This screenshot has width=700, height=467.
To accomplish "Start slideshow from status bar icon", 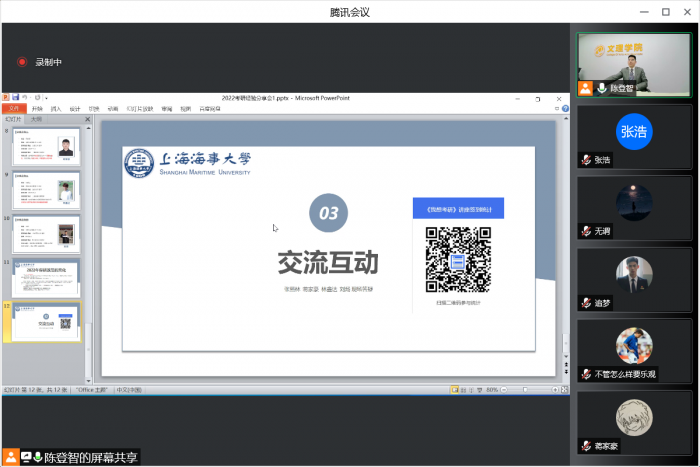I will tap(479, 390).
